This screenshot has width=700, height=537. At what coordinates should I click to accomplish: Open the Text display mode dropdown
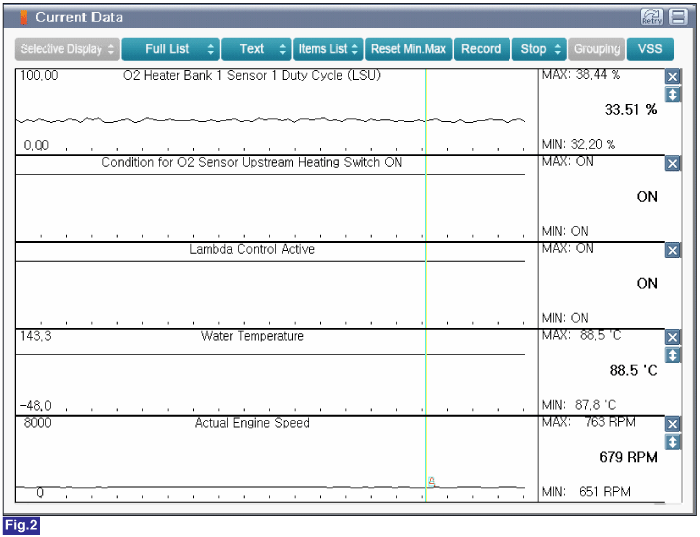click(256, 49)
